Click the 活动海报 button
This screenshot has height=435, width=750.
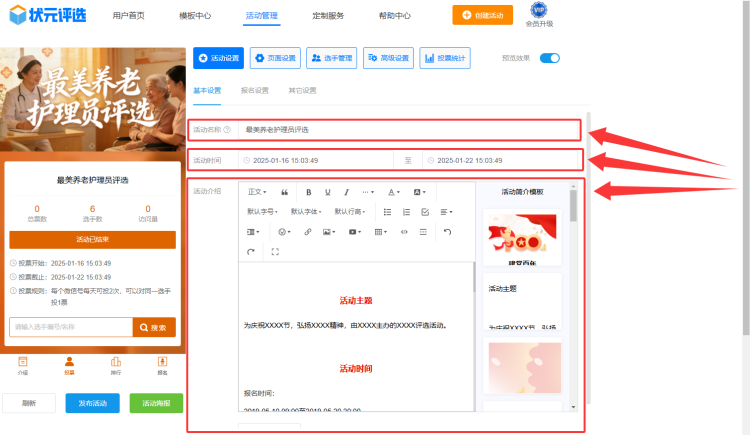156,403
